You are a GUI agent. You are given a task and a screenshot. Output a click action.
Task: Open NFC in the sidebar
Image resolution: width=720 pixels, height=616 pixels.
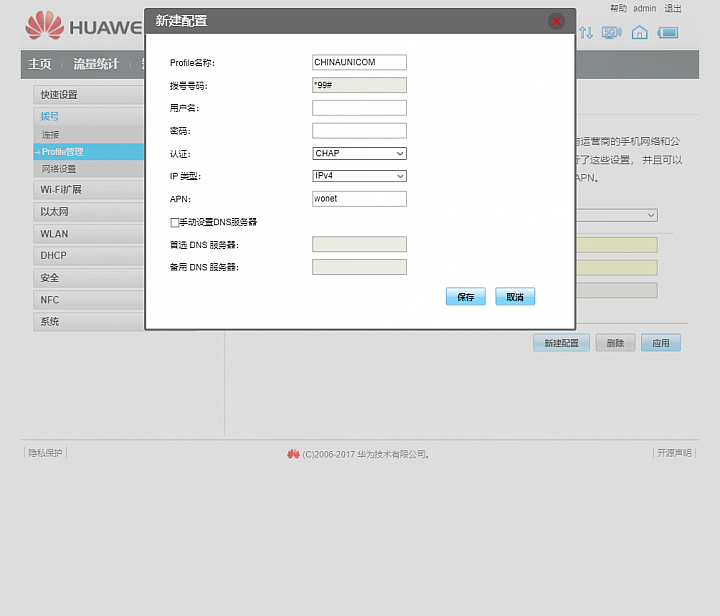tap(89, 300)
